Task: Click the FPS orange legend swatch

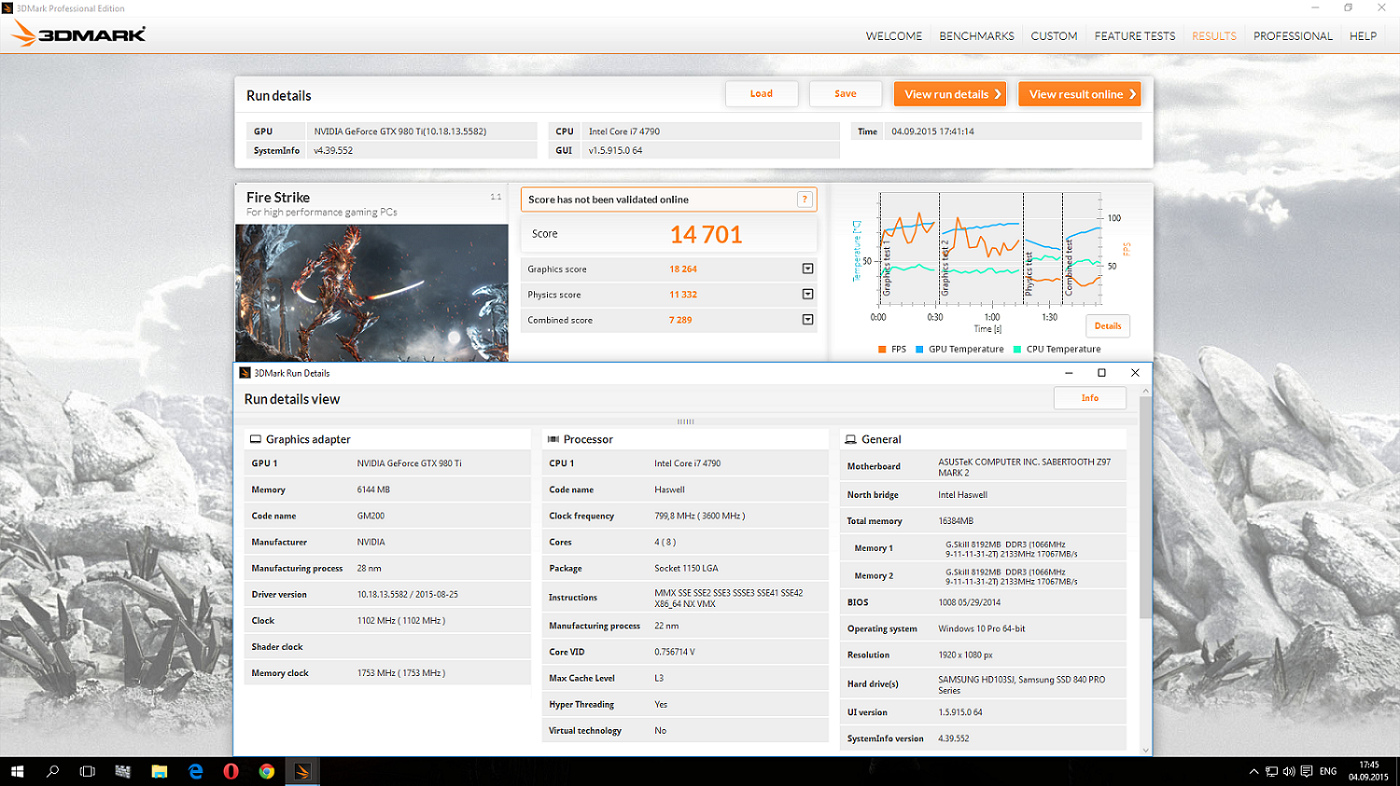Action: pos(882,349)
